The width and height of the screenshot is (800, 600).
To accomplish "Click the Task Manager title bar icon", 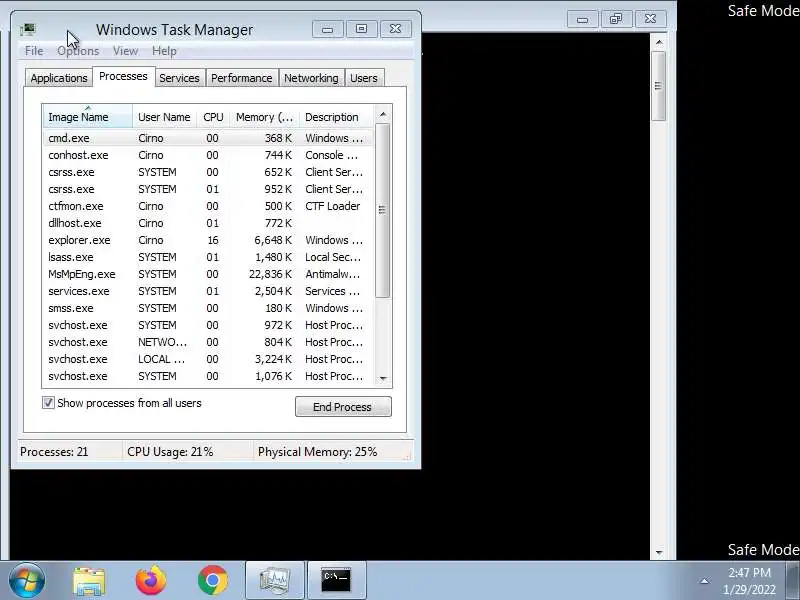I will click(x=28, y=30).
